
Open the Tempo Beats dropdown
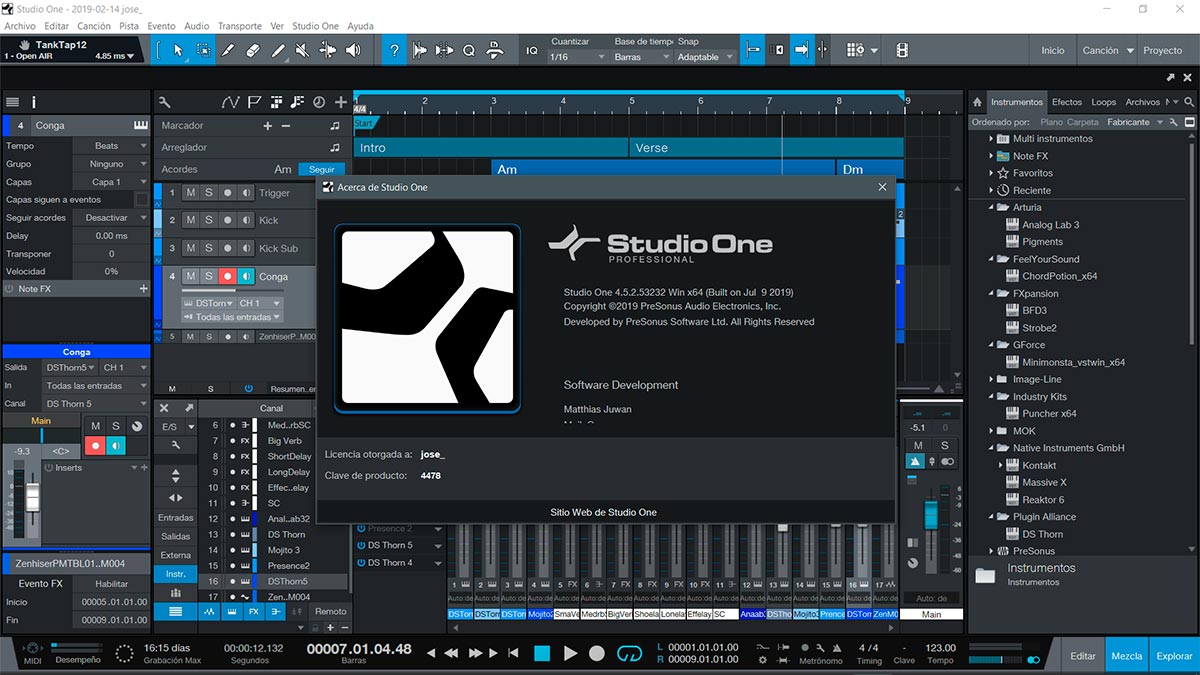pos(110,146)
